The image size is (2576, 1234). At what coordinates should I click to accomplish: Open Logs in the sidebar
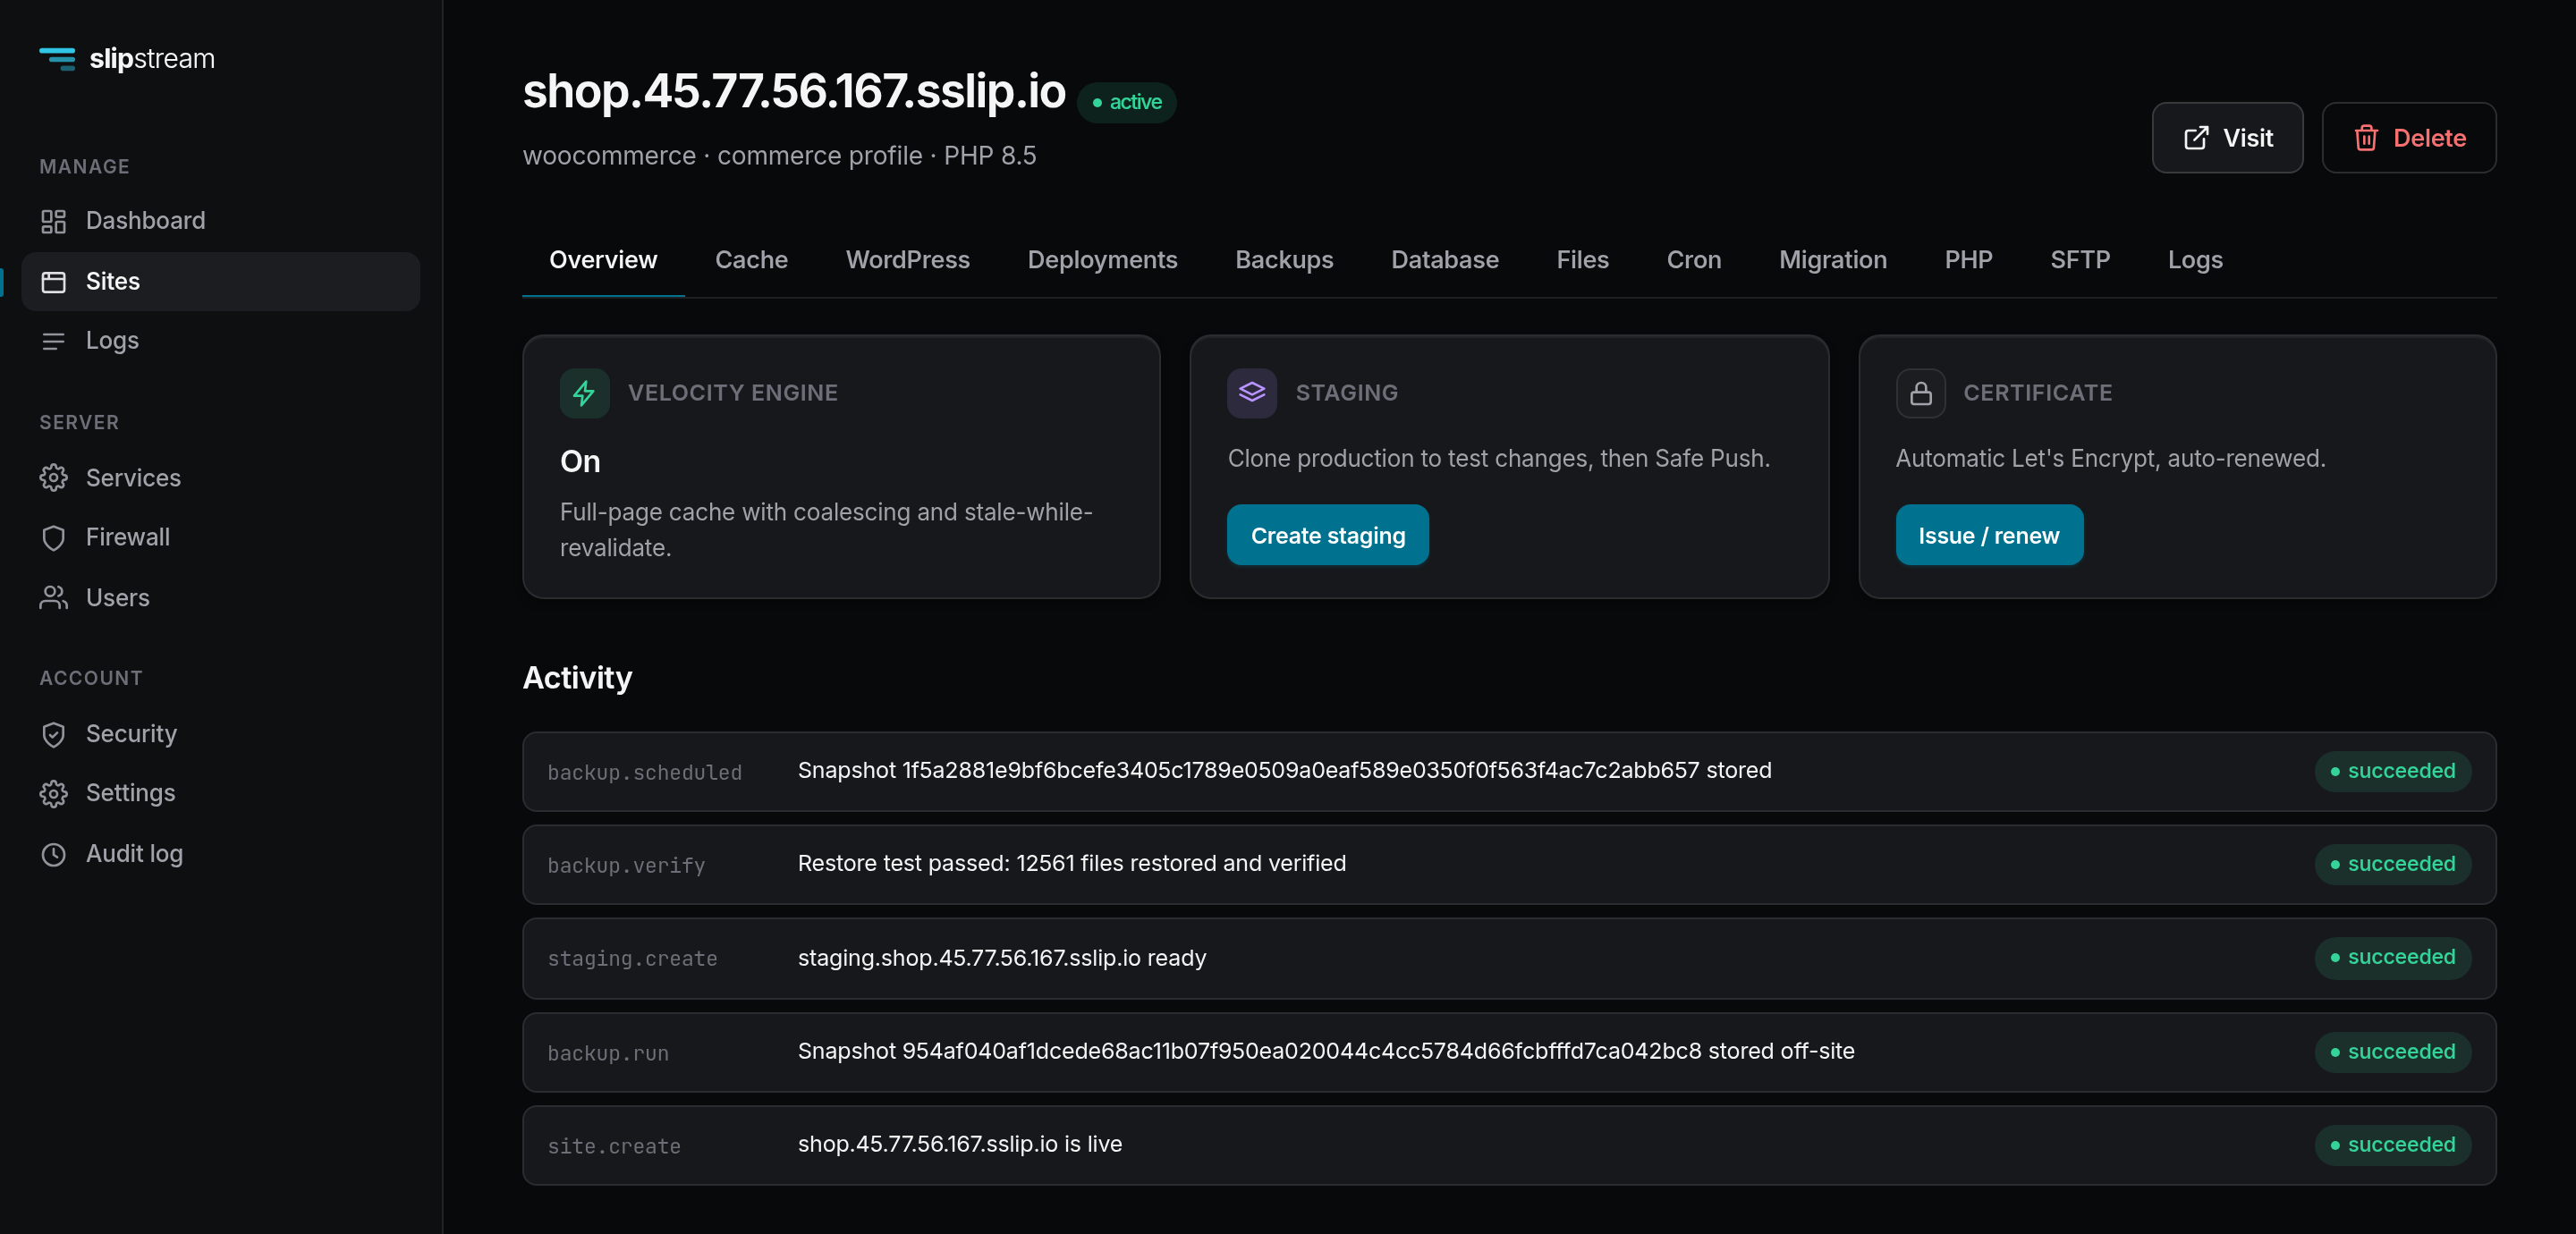tap(220, 341)
